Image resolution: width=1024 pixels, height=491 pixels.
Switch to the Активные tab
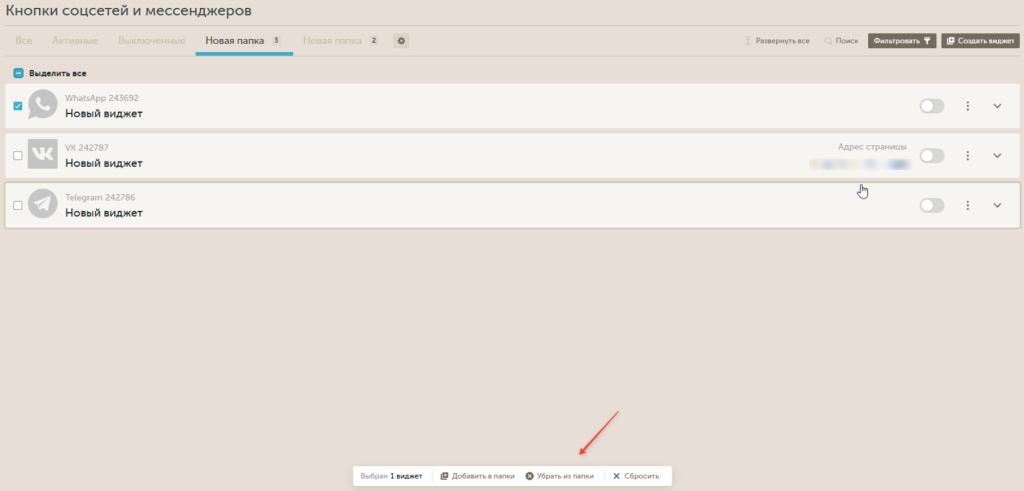(75, 41)
